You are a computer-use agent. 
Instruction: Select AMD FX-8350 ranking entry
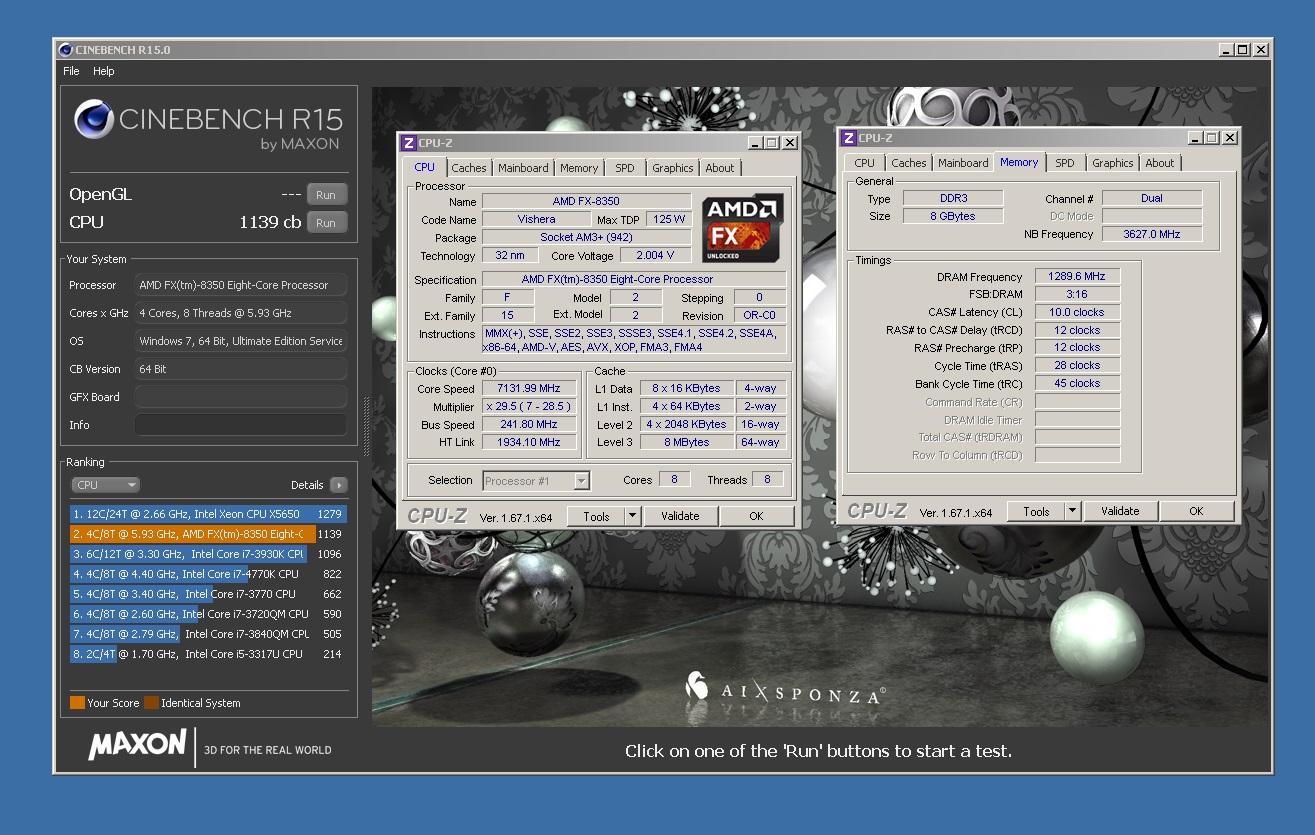pyautogui.click(x=208, y=534)
